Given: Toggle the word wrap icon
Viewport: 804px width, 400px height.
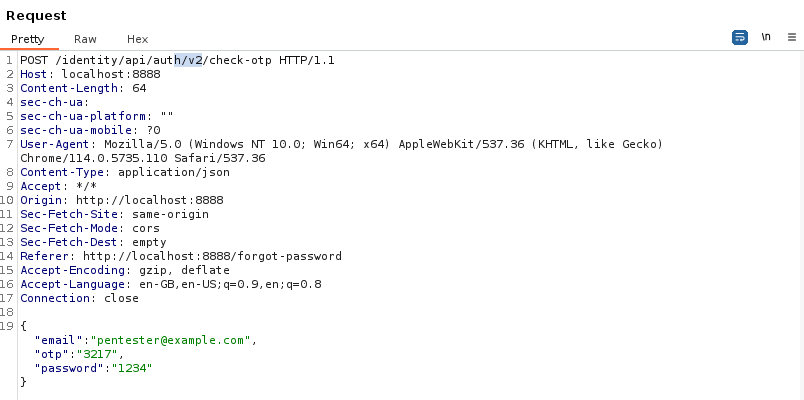Looking at the screenshot, I should click(x=740, y=37).
